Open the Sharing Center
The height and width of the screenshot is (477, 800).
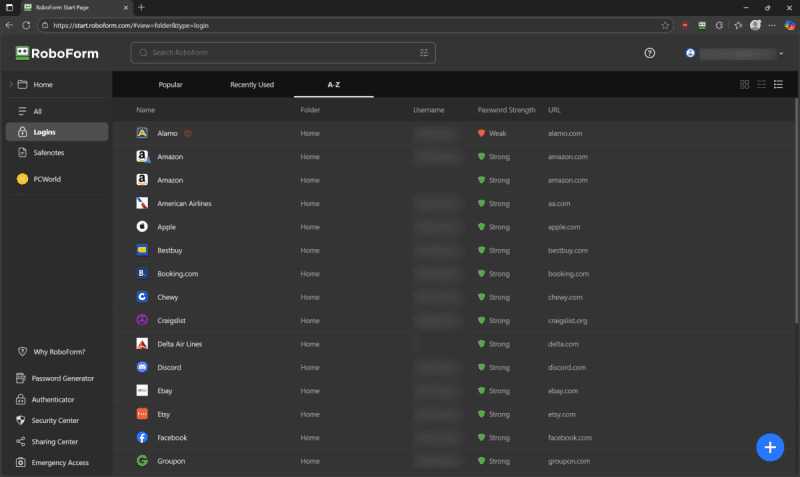55,441
